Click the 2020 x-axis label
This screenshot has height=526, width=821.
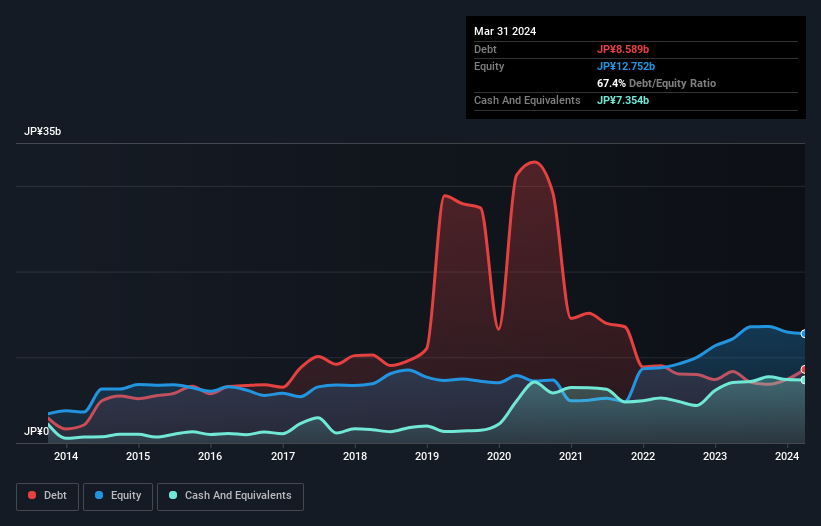pyautogui.click(x=499, y=456)
